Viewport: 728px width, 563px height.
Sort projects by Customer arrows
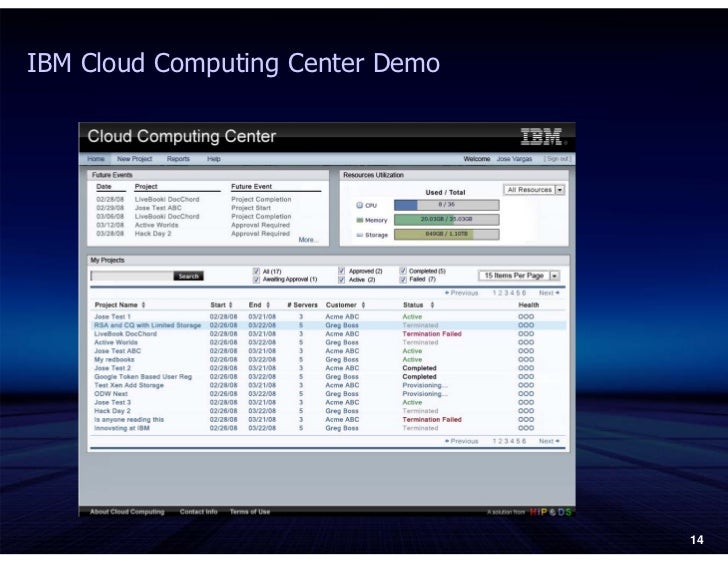[364, 305]
